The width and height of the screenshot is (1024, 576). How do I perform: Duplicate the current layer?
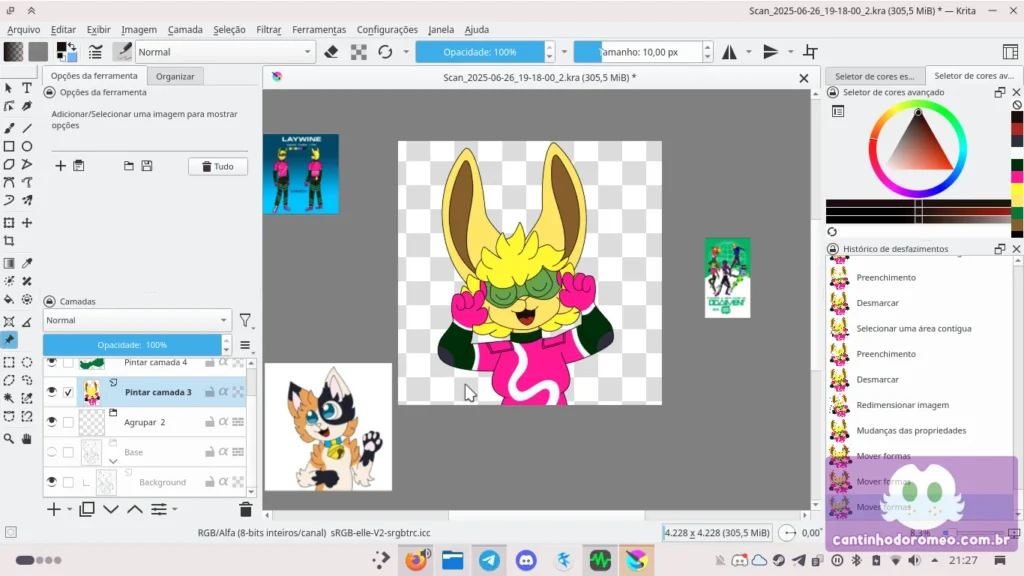pyautogui.click(x=87, y=509)
